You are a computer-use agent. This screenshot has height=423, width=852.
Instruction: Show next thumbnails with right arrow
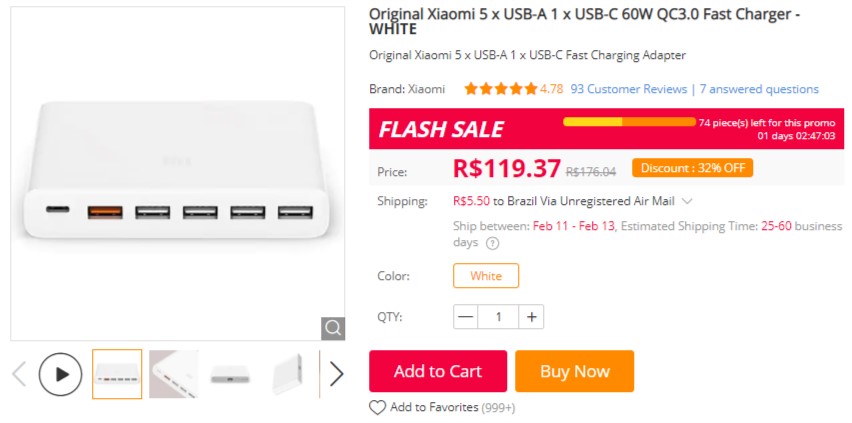tap(336, 374)
